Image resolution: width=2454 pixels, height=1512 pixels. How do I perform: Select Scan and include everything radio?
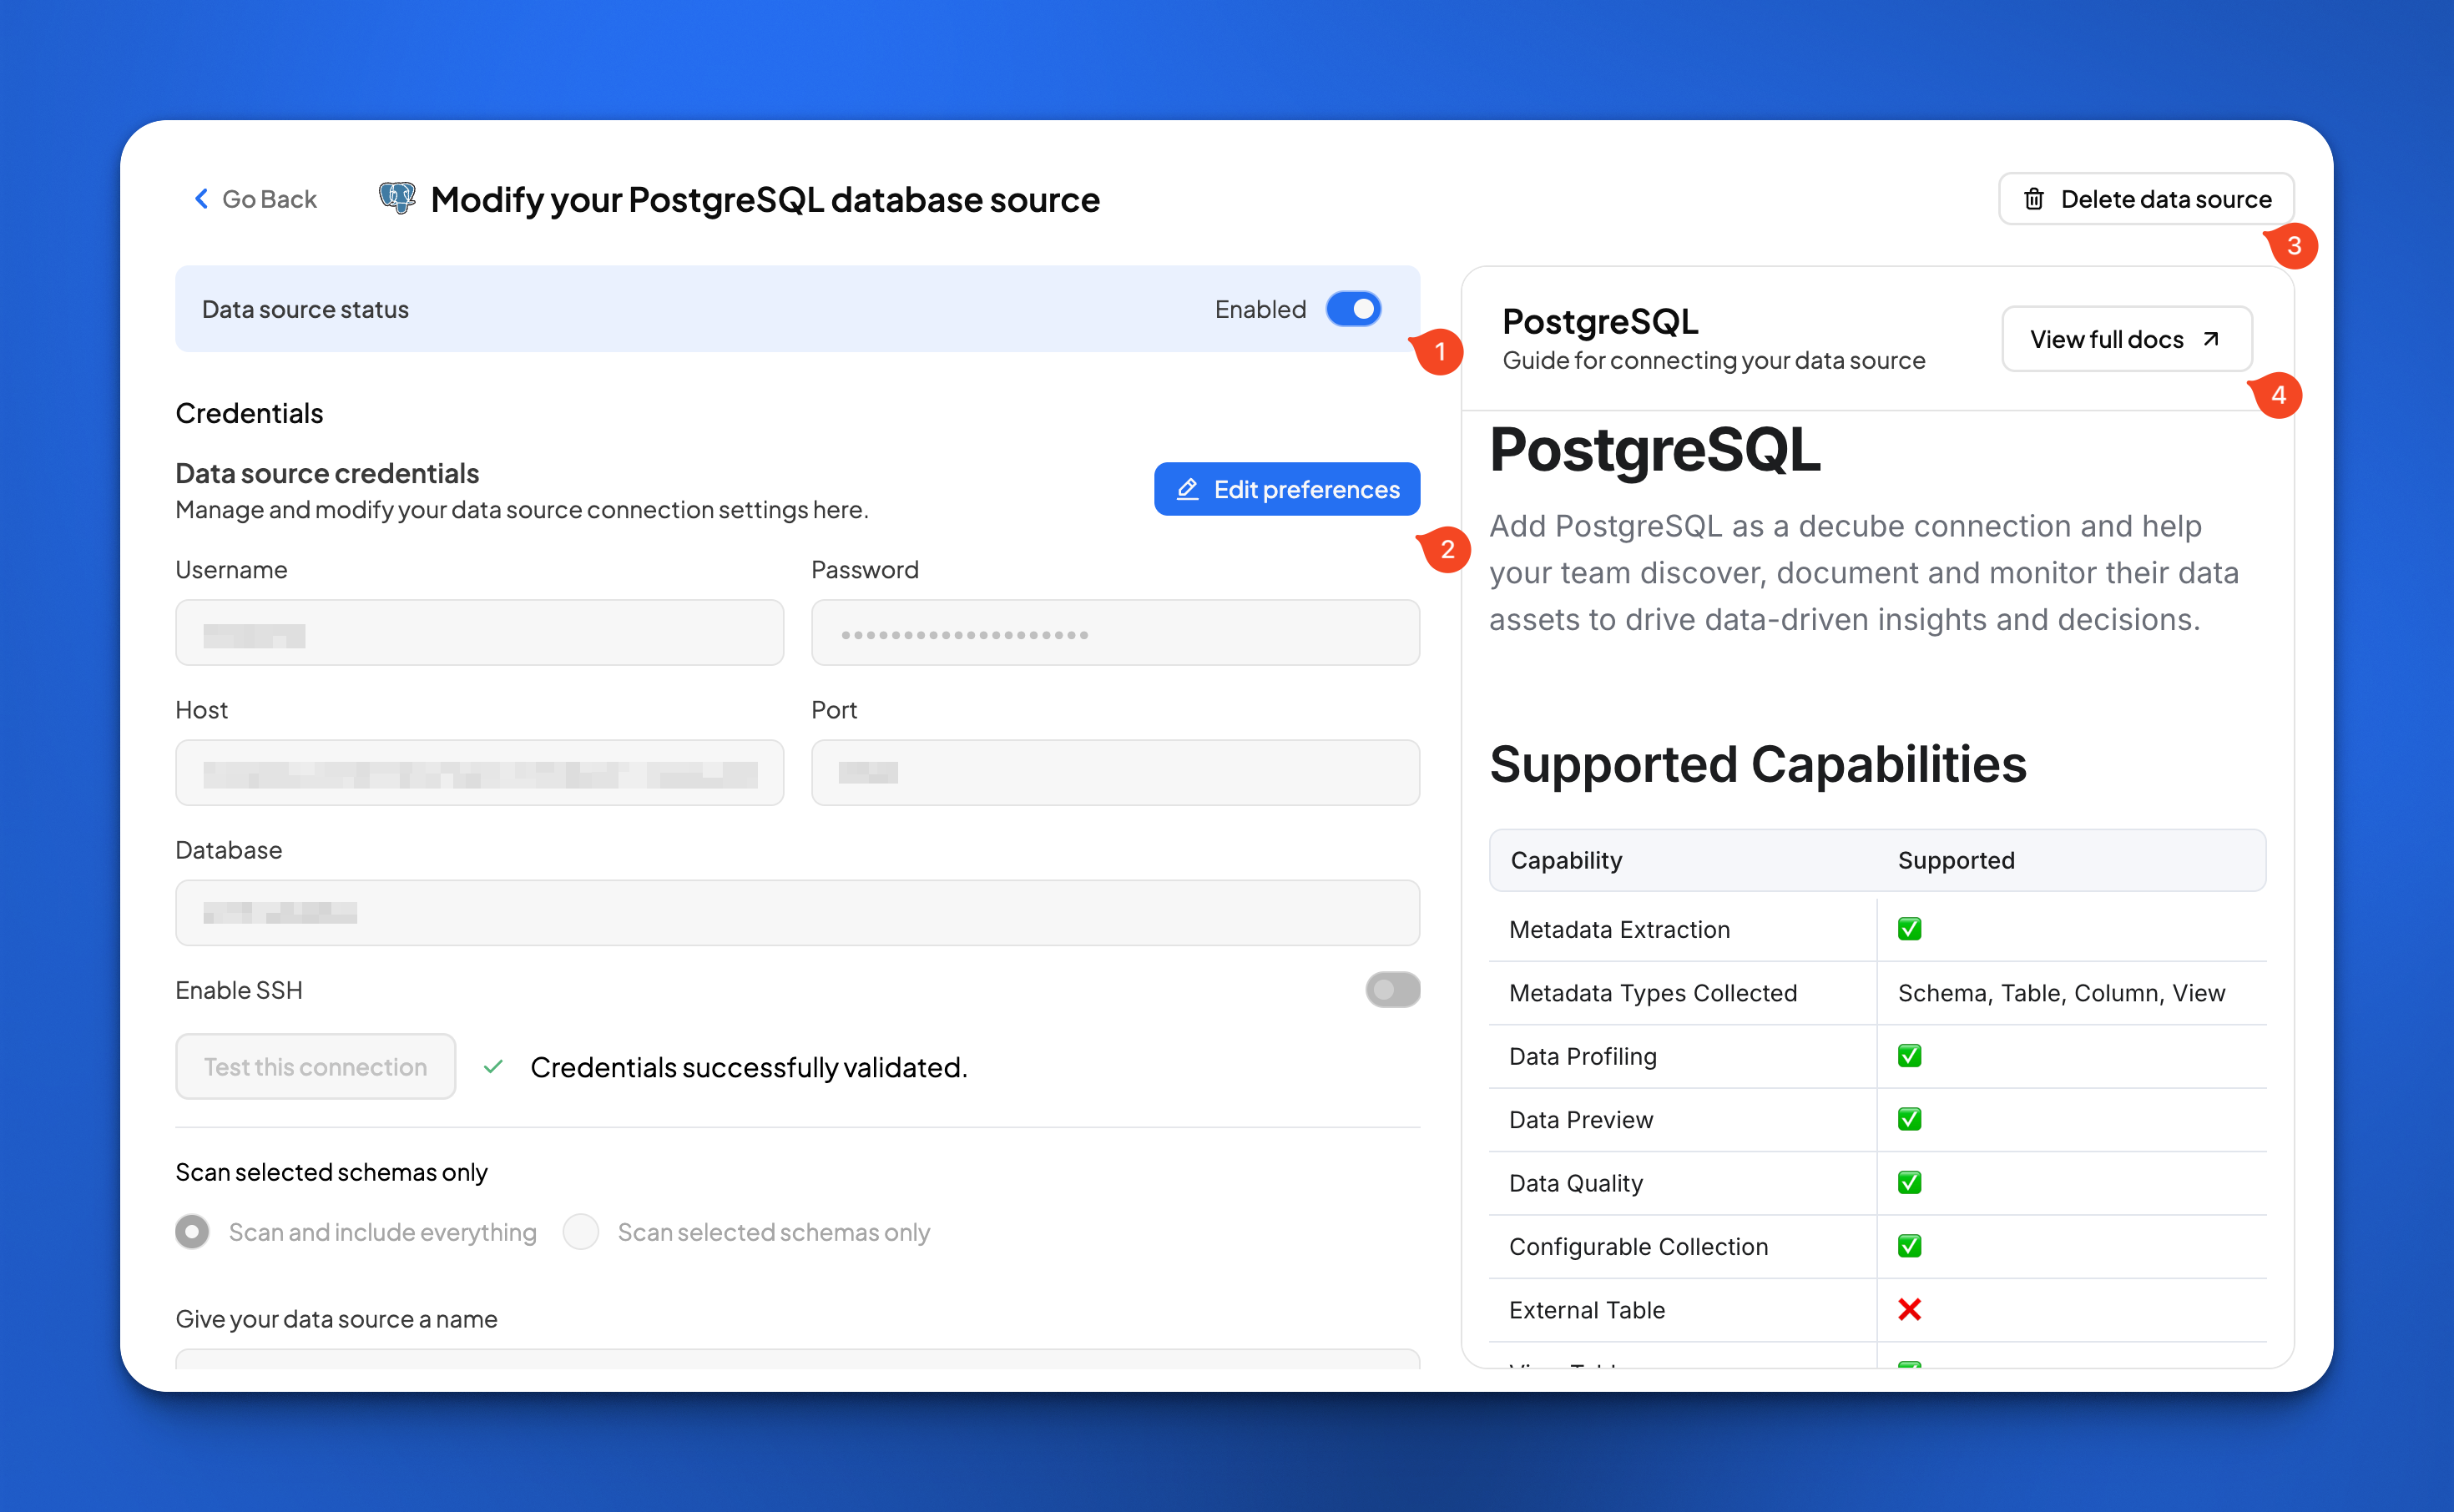pos(192,1232)
